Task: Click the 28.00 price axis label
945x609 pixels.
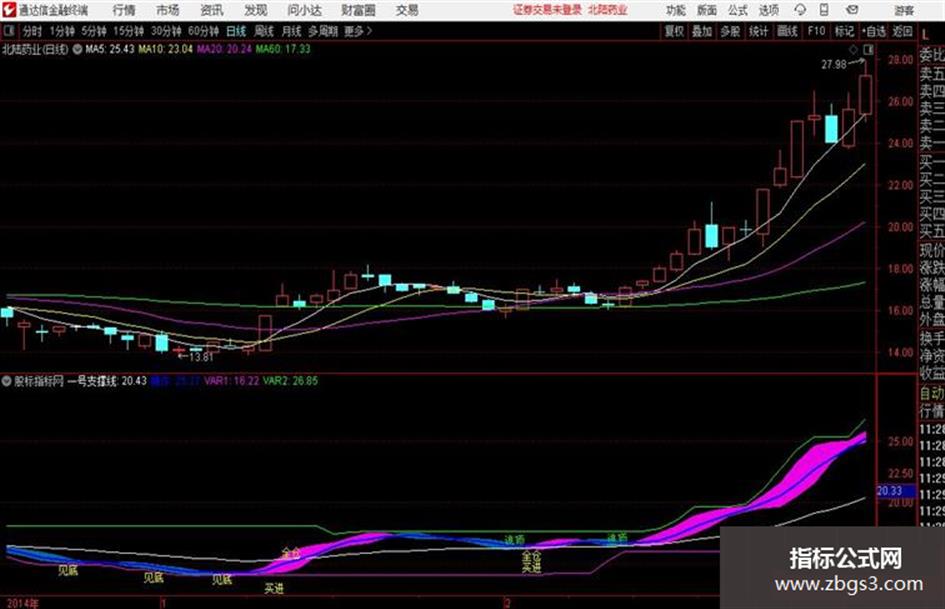Action: [900, 60]
